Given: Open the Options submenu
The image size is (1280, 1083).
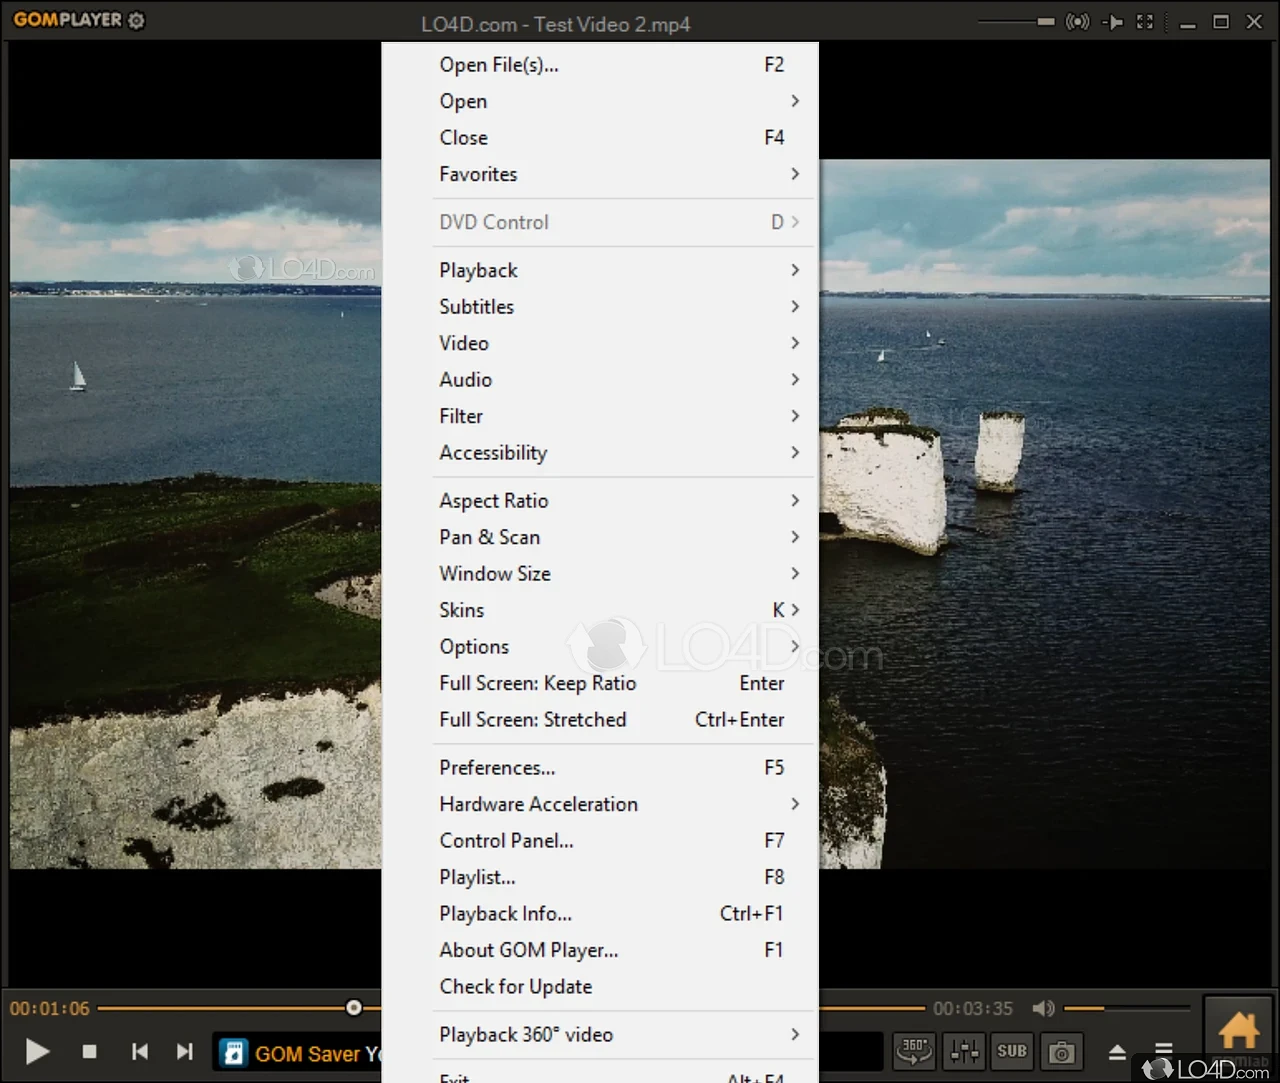Looking at the screenshot, I should click(x=600, y=646).
